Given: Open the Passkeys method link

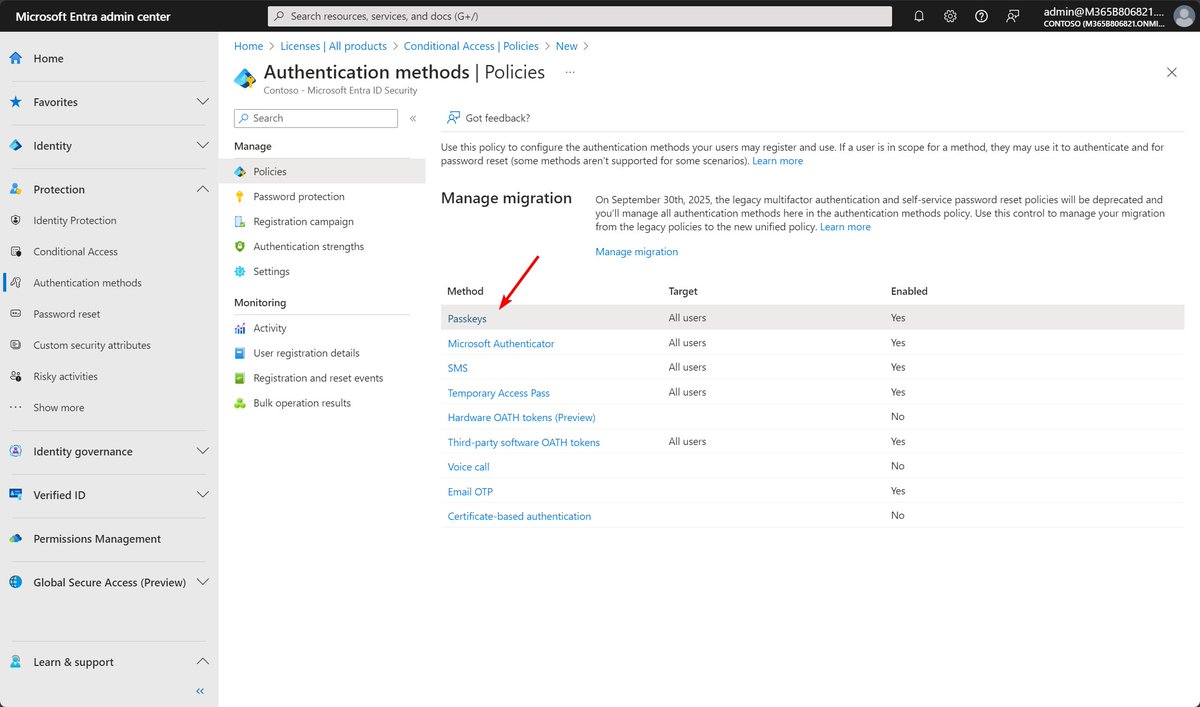Looking at the screenshot, I should [x=467, y=318].
